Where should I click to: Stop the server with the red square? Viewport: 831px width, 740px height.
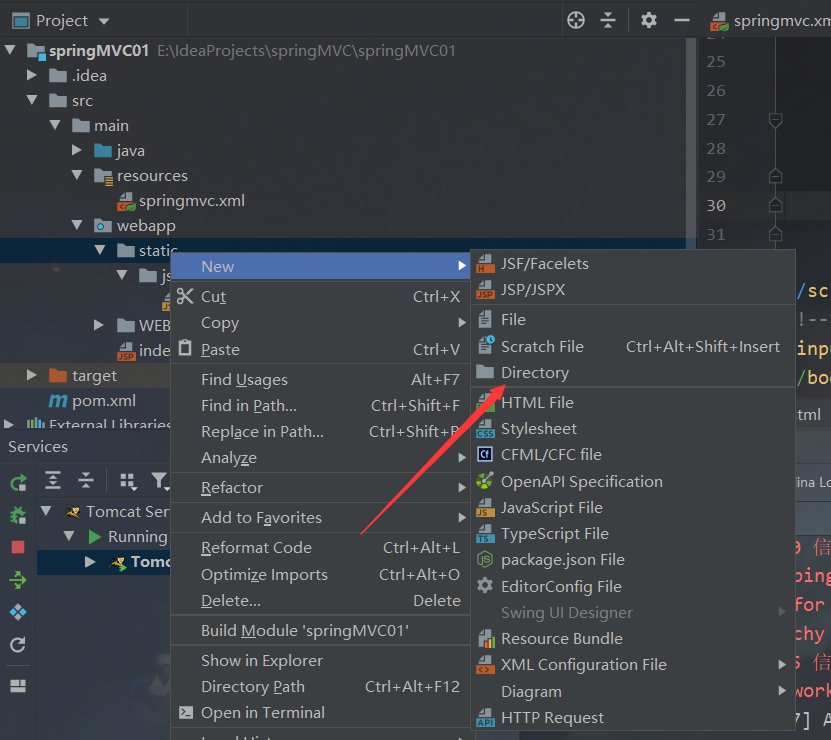coord(18,547)
